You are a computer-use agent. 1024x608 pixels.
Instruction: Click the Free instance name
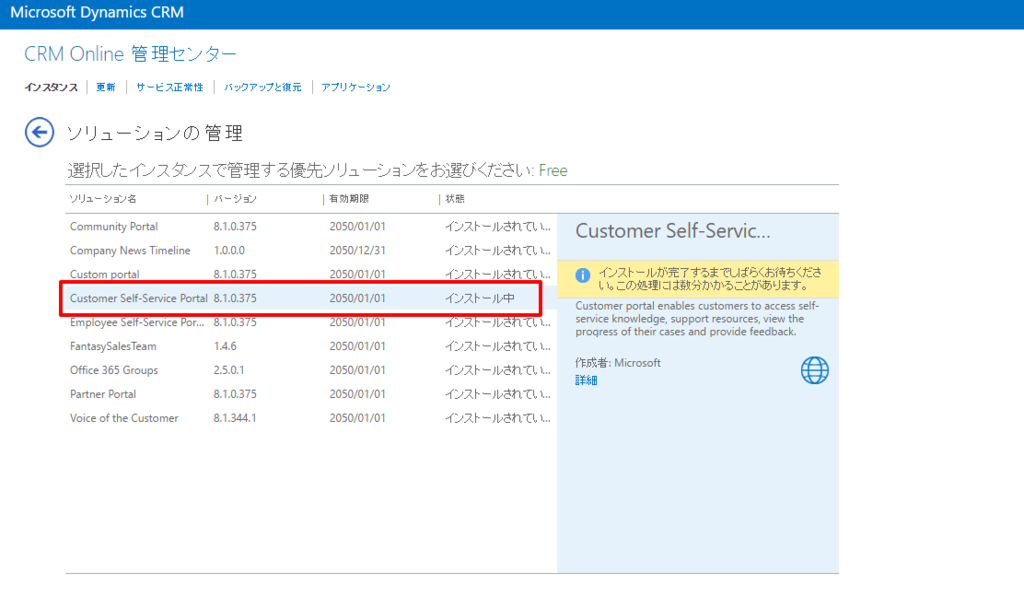pyautogui.click(x=553, y=170)
